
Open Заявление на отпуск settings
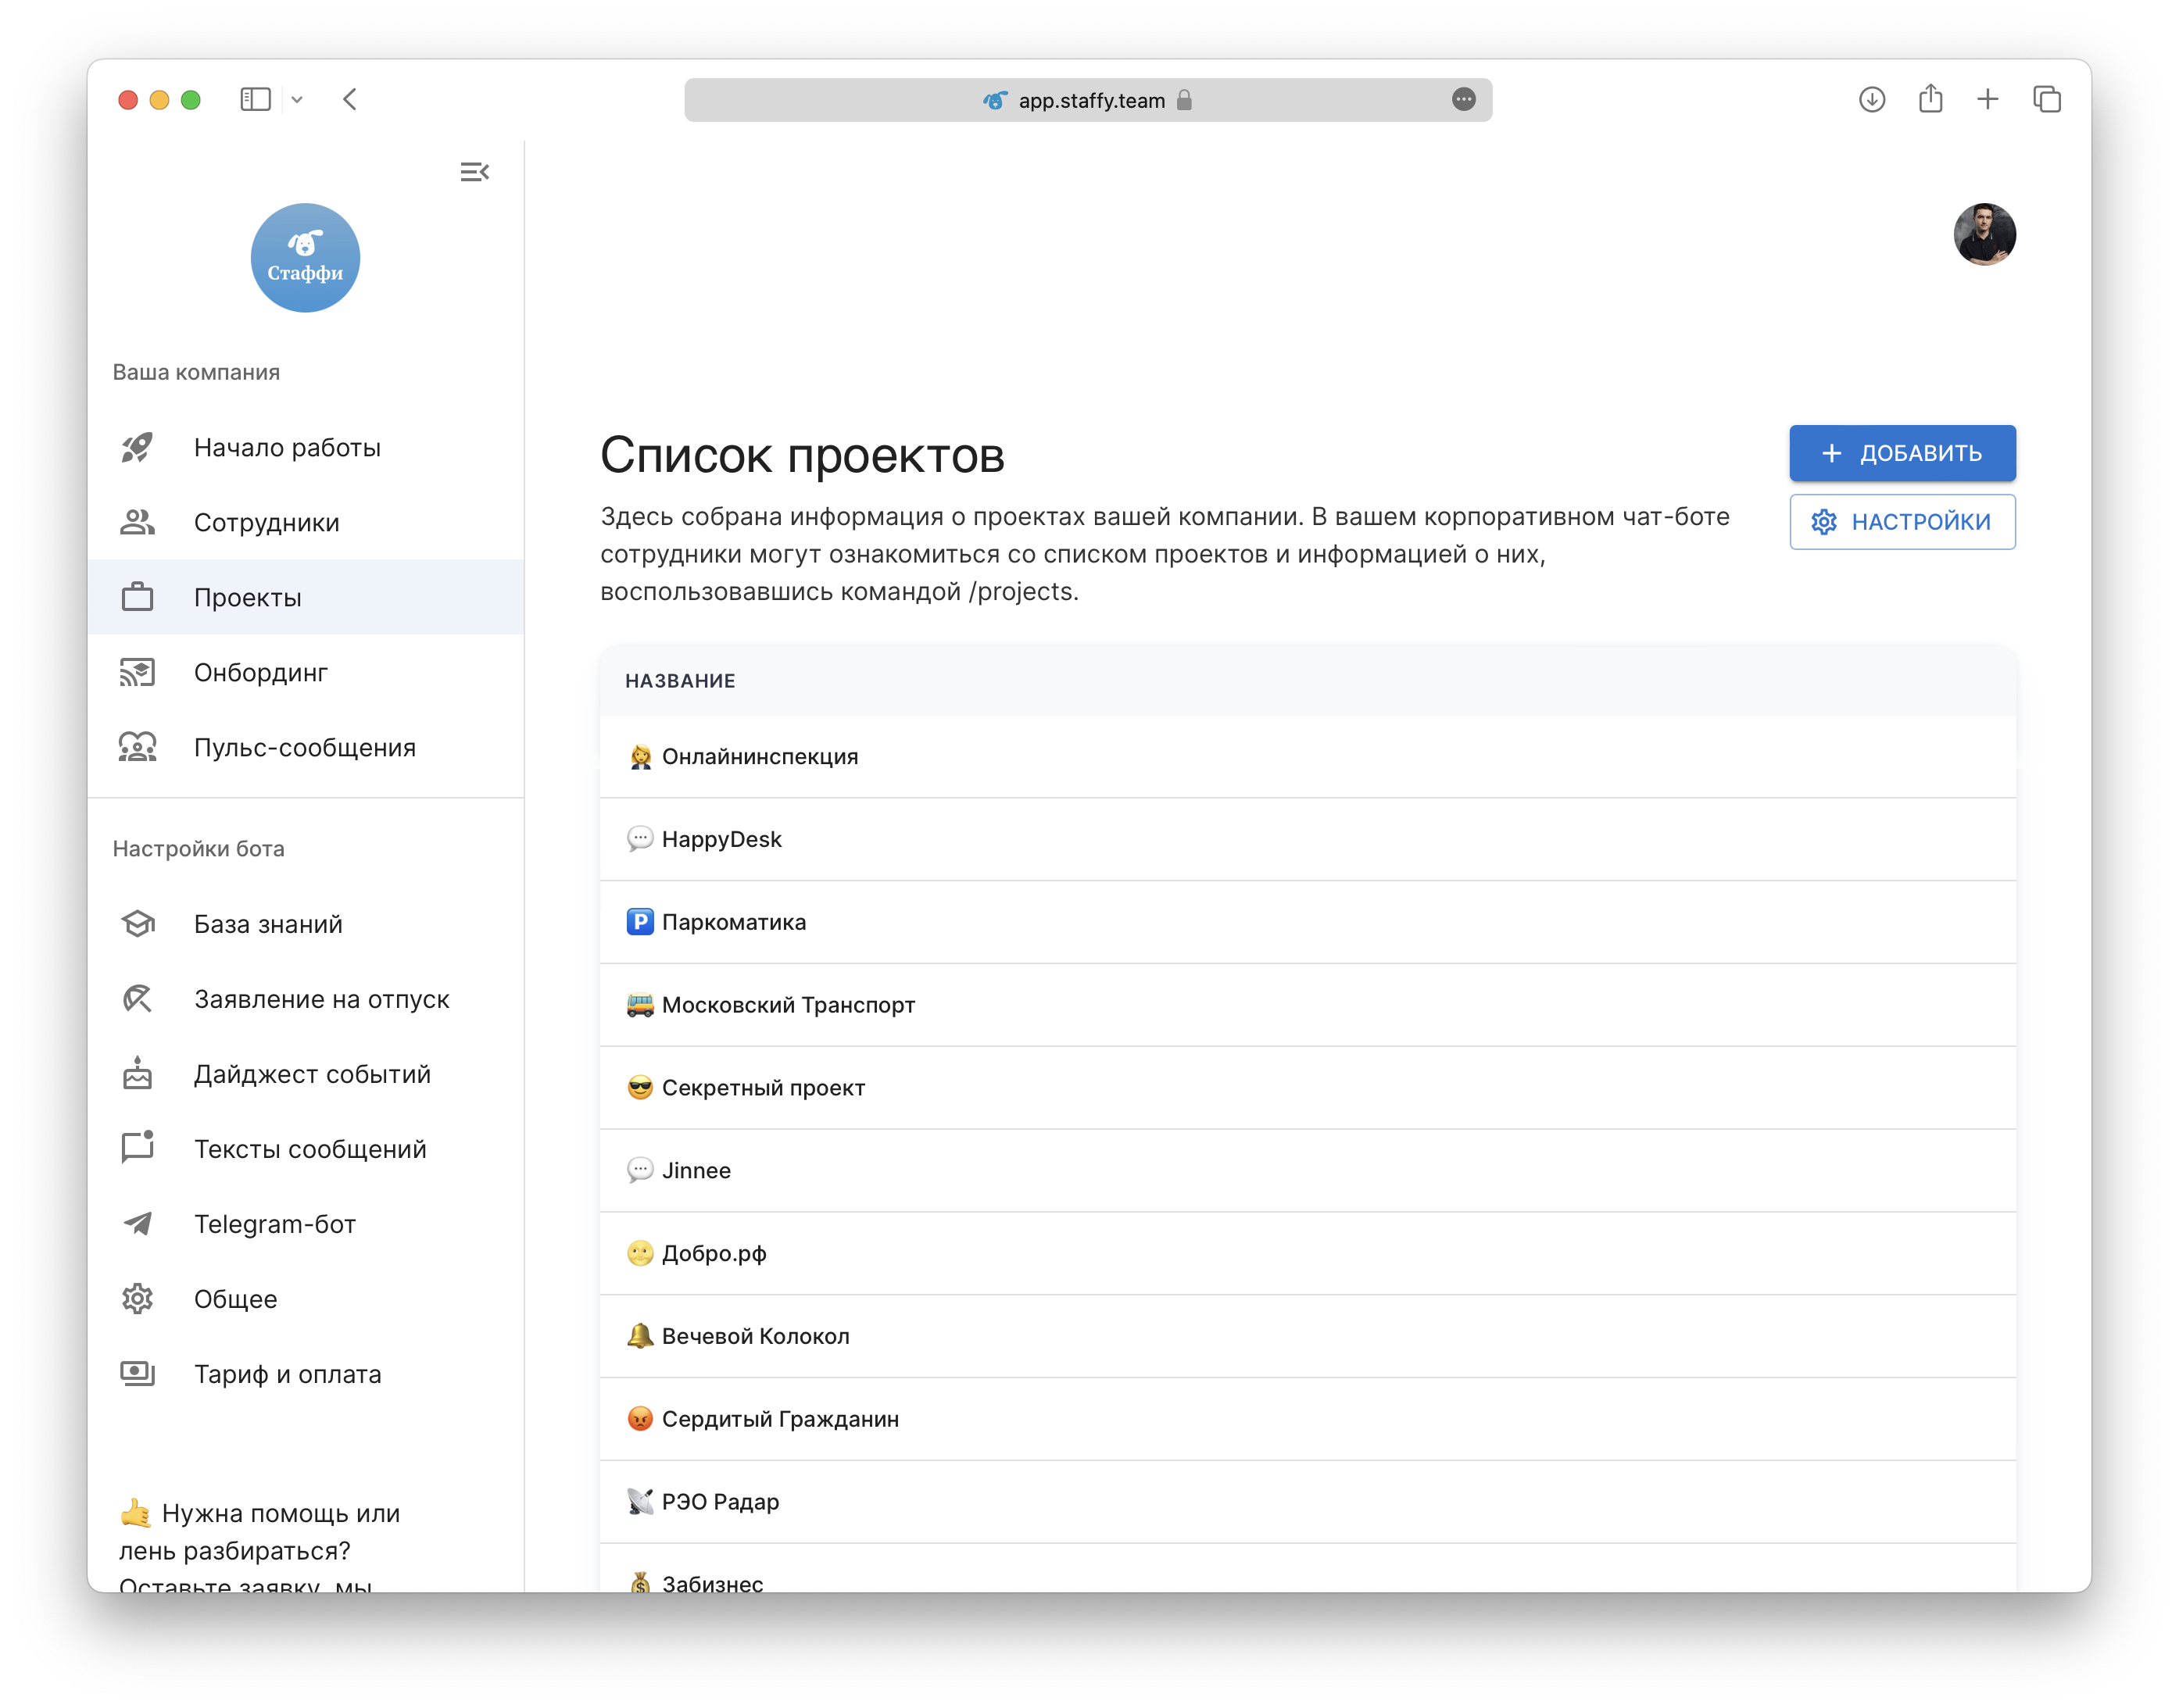point(306,998)
